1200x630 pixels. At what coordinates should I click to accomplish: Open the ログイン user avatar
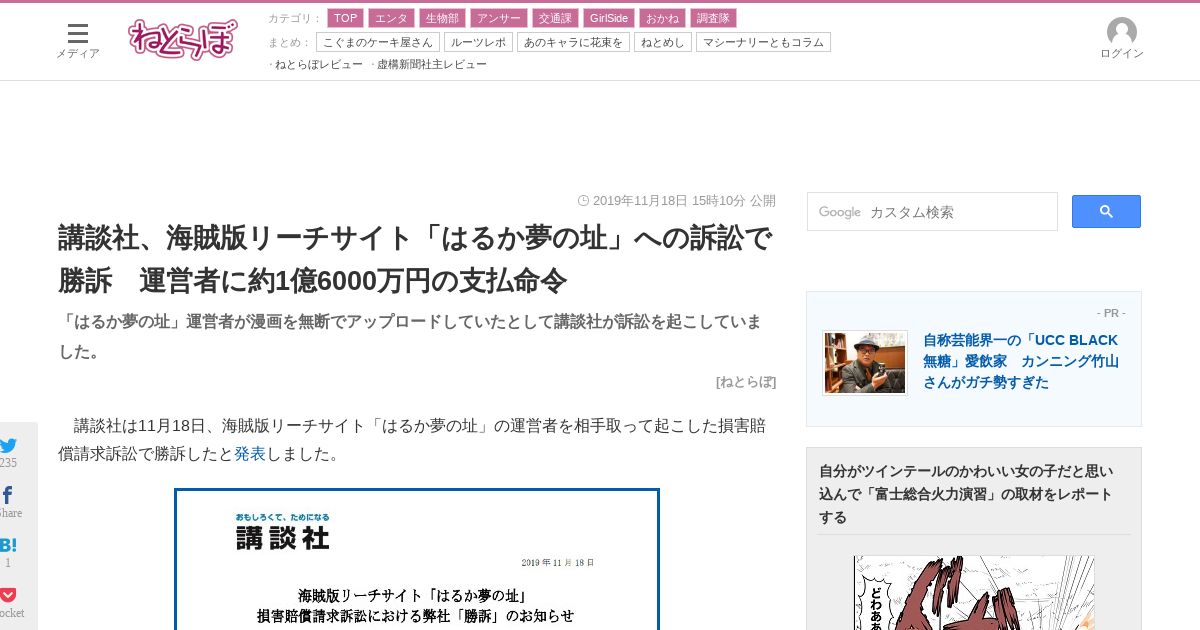(x=1121, y=39)
